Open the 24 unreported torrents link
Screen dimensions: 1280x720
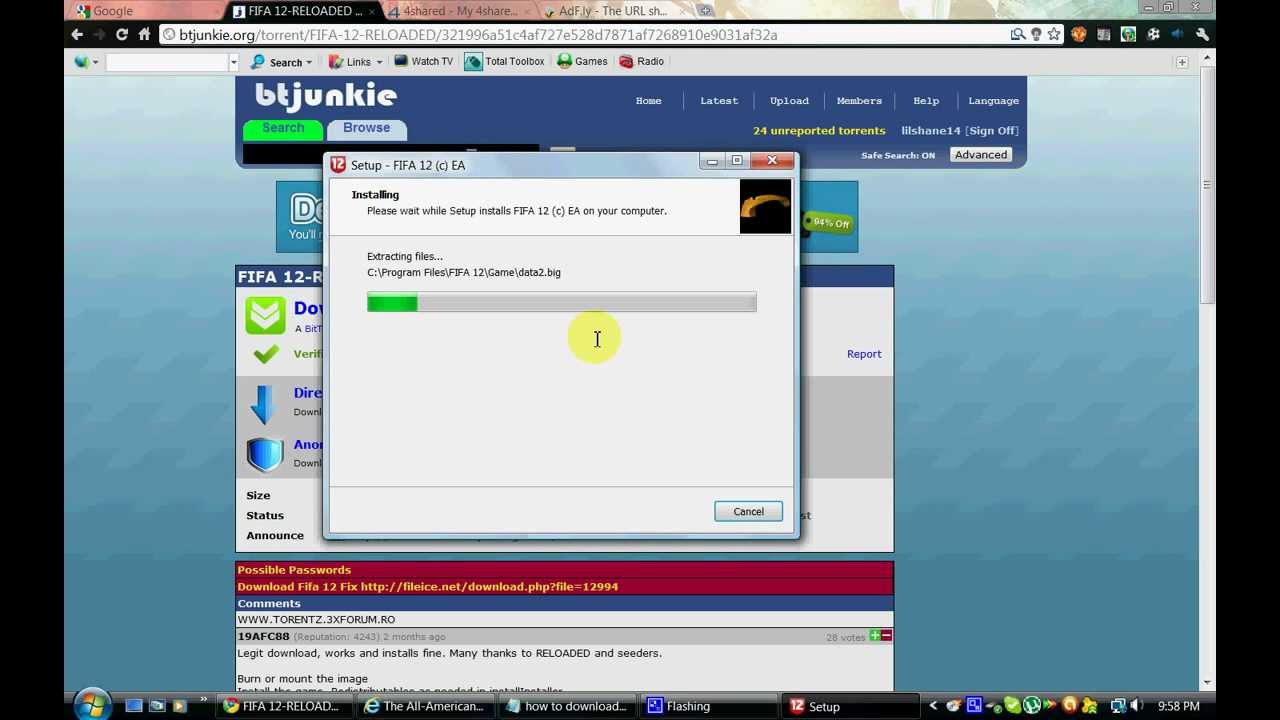coord(819,131)
